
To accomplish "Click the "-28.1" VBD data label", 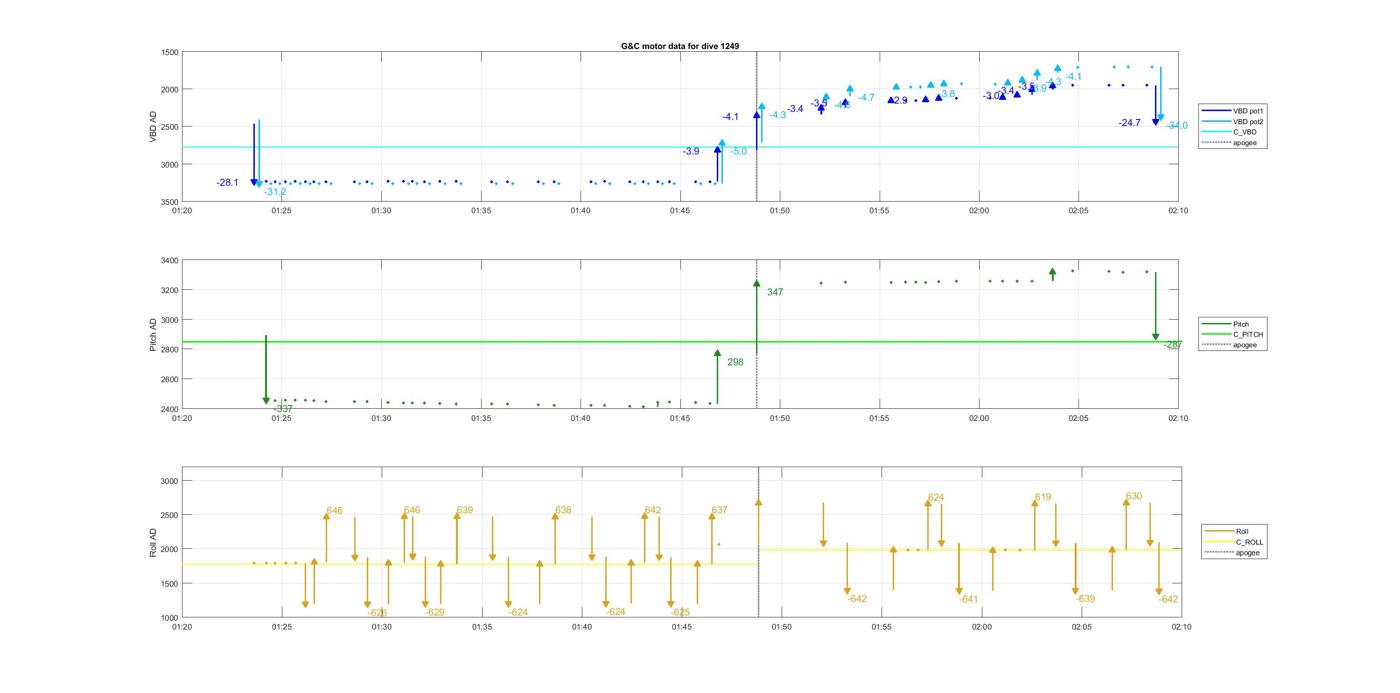I will (227, 182).
